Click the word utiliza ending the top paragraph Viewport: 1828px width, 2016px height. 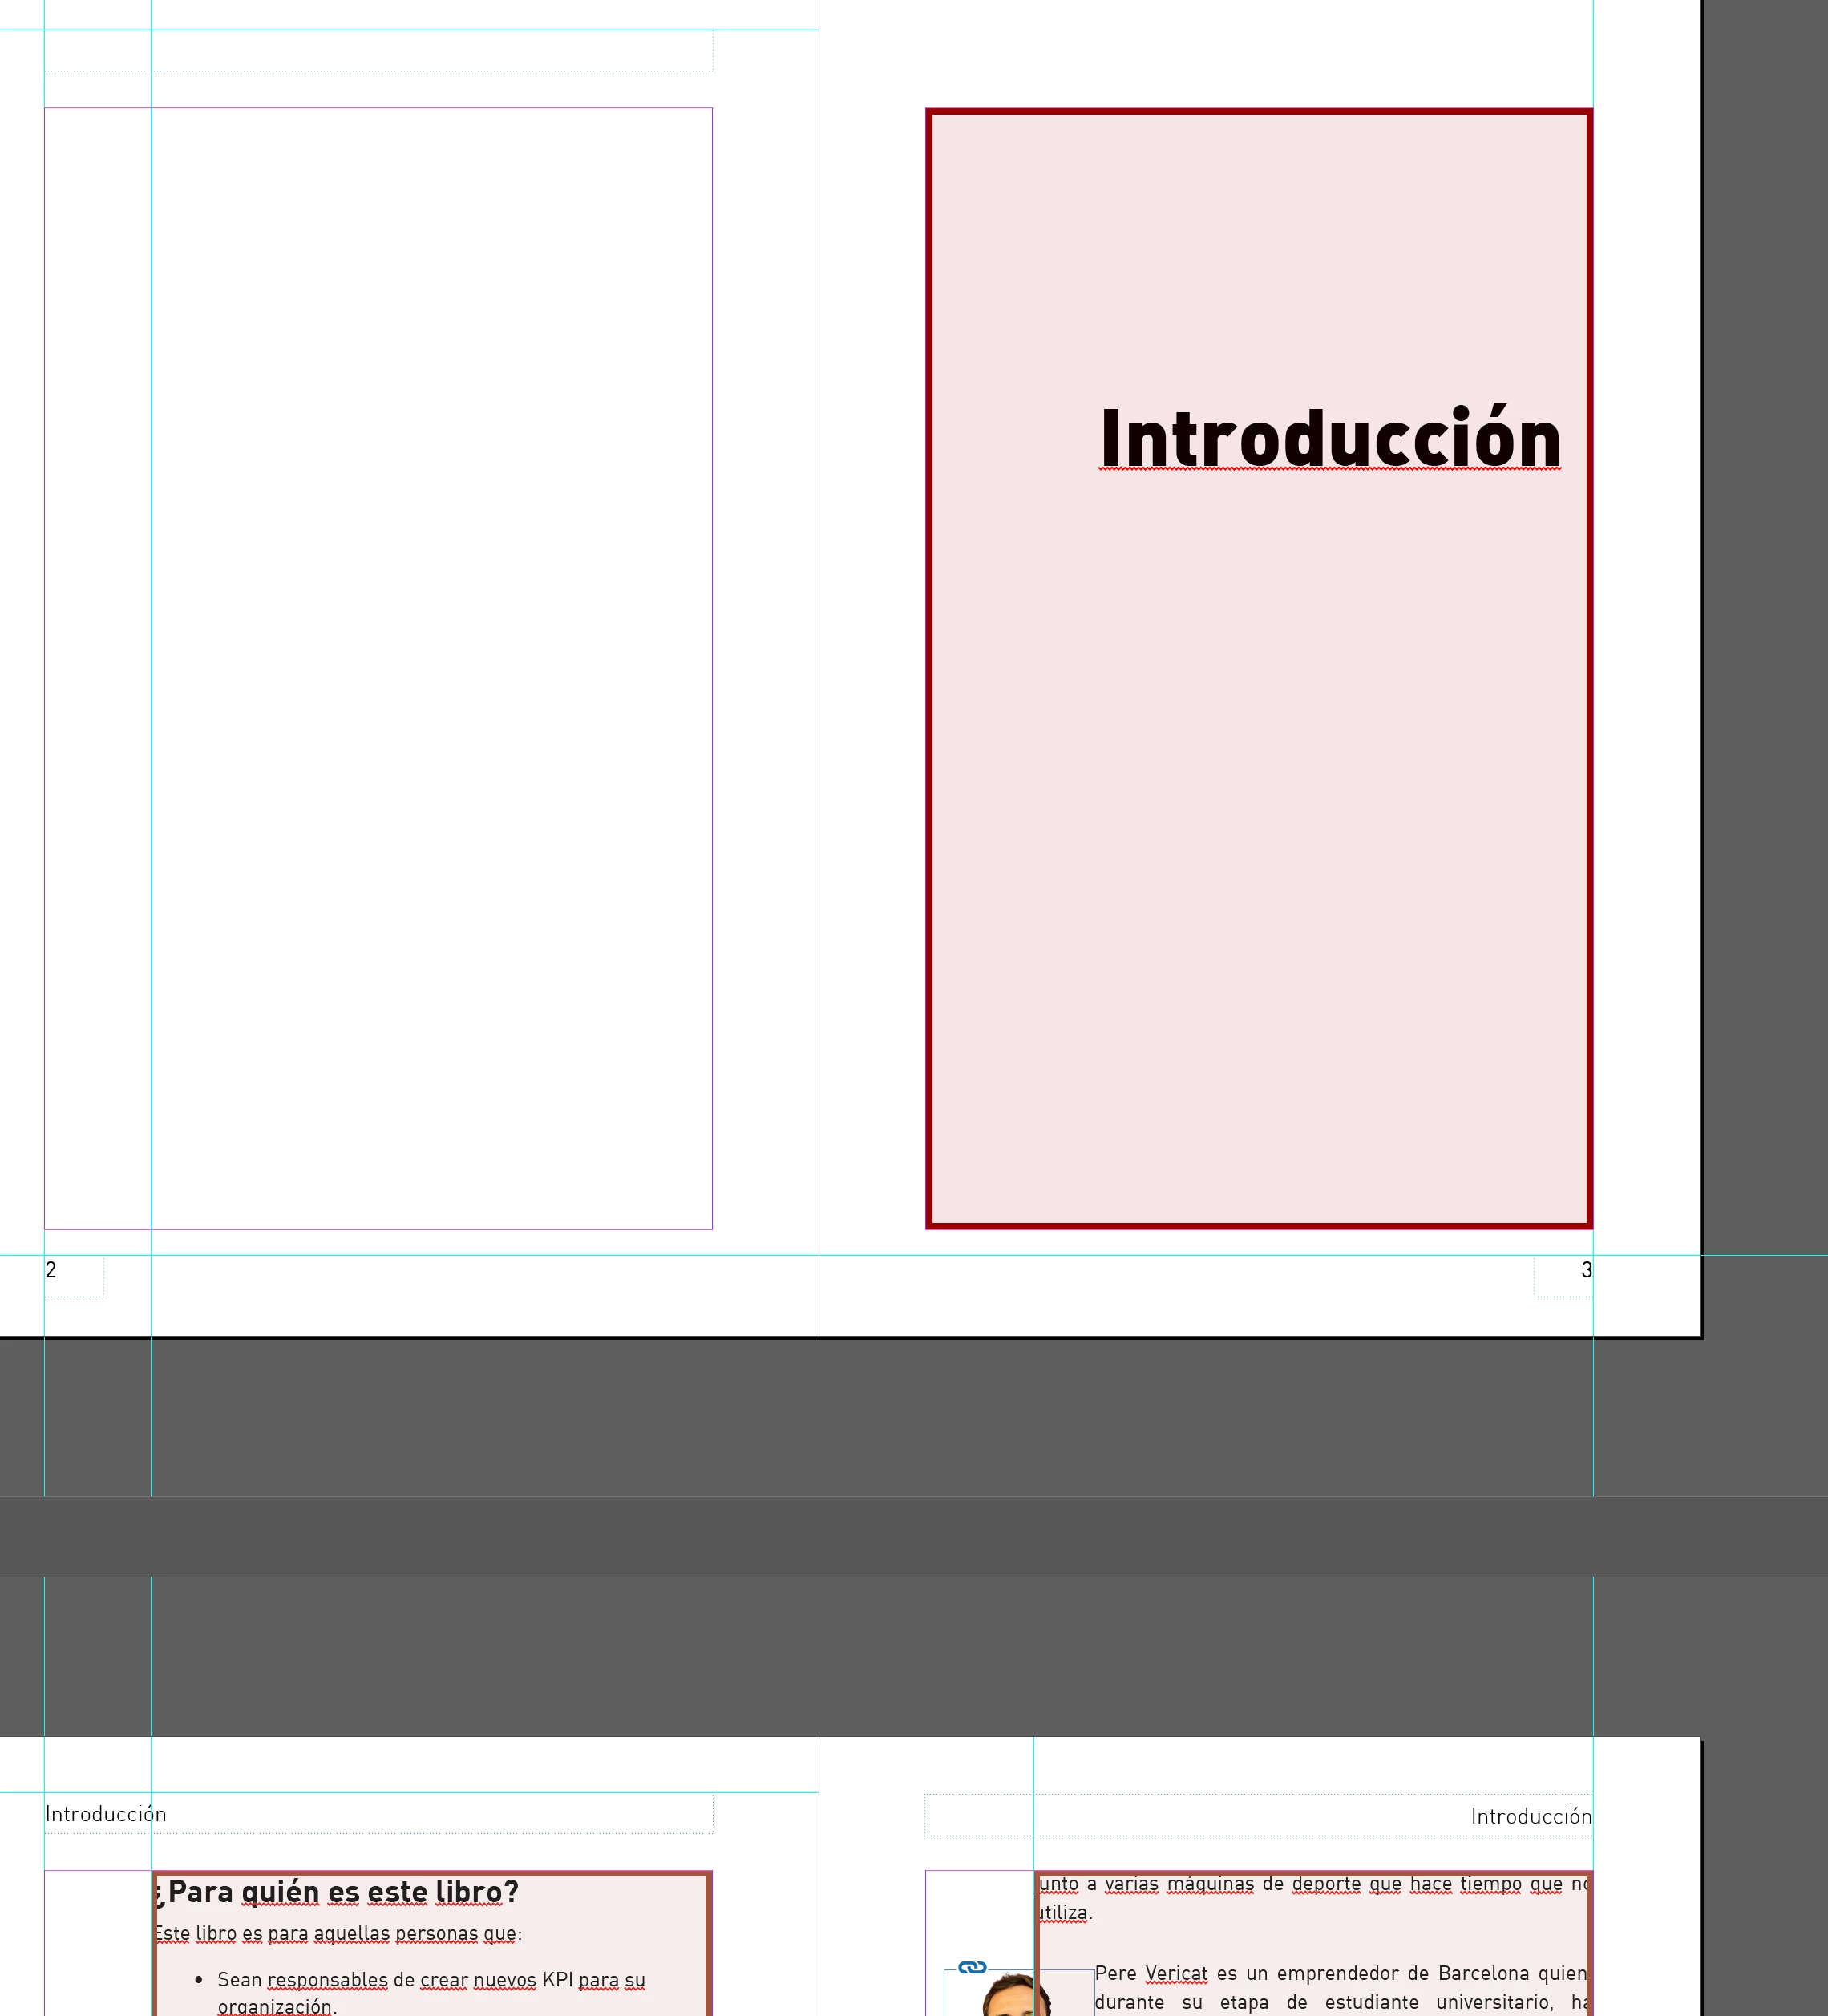pos(1064,1913)
